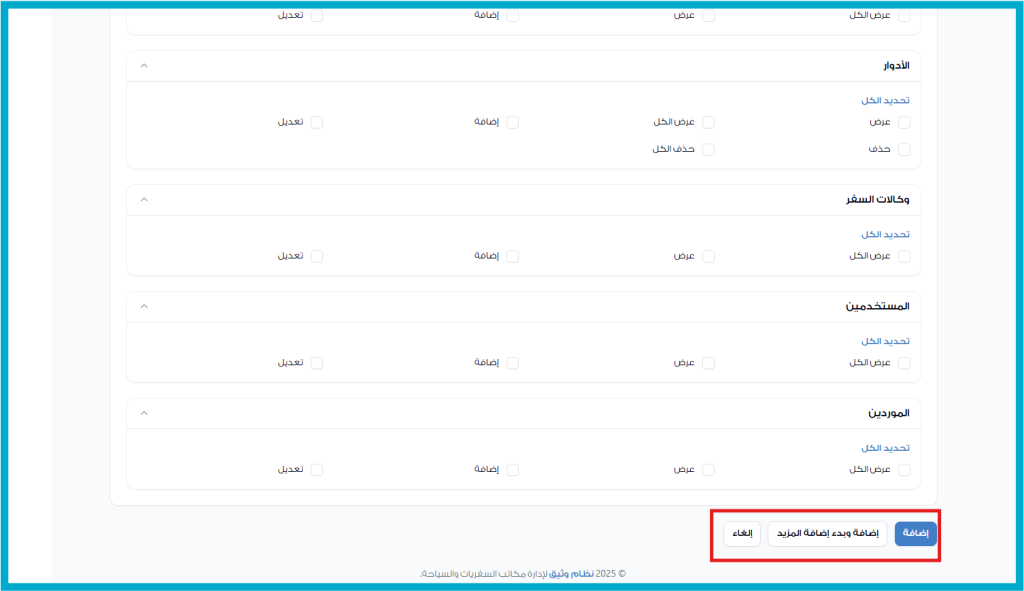Click تحديد الكل in وكالات السفر section
This screenshot has height=591, width=1024.
[x=885, y=234]
